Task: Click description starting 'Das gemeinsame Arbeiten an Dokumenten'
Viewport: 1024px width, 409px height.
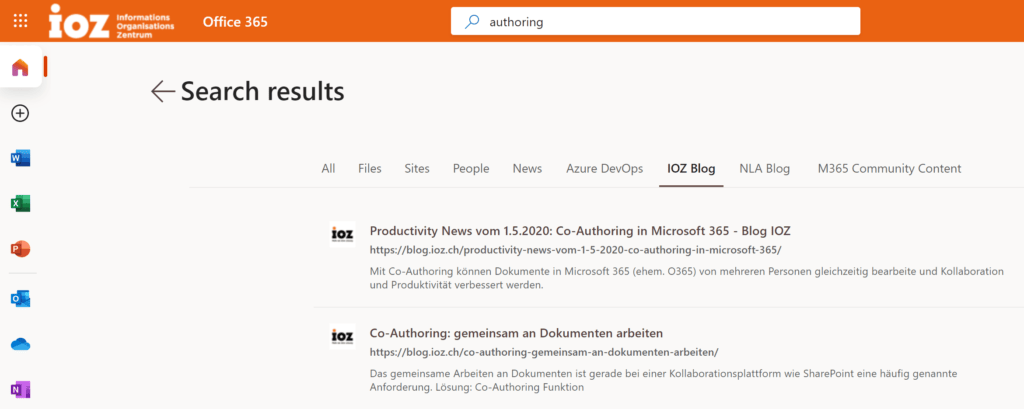Action: point(664,380)
